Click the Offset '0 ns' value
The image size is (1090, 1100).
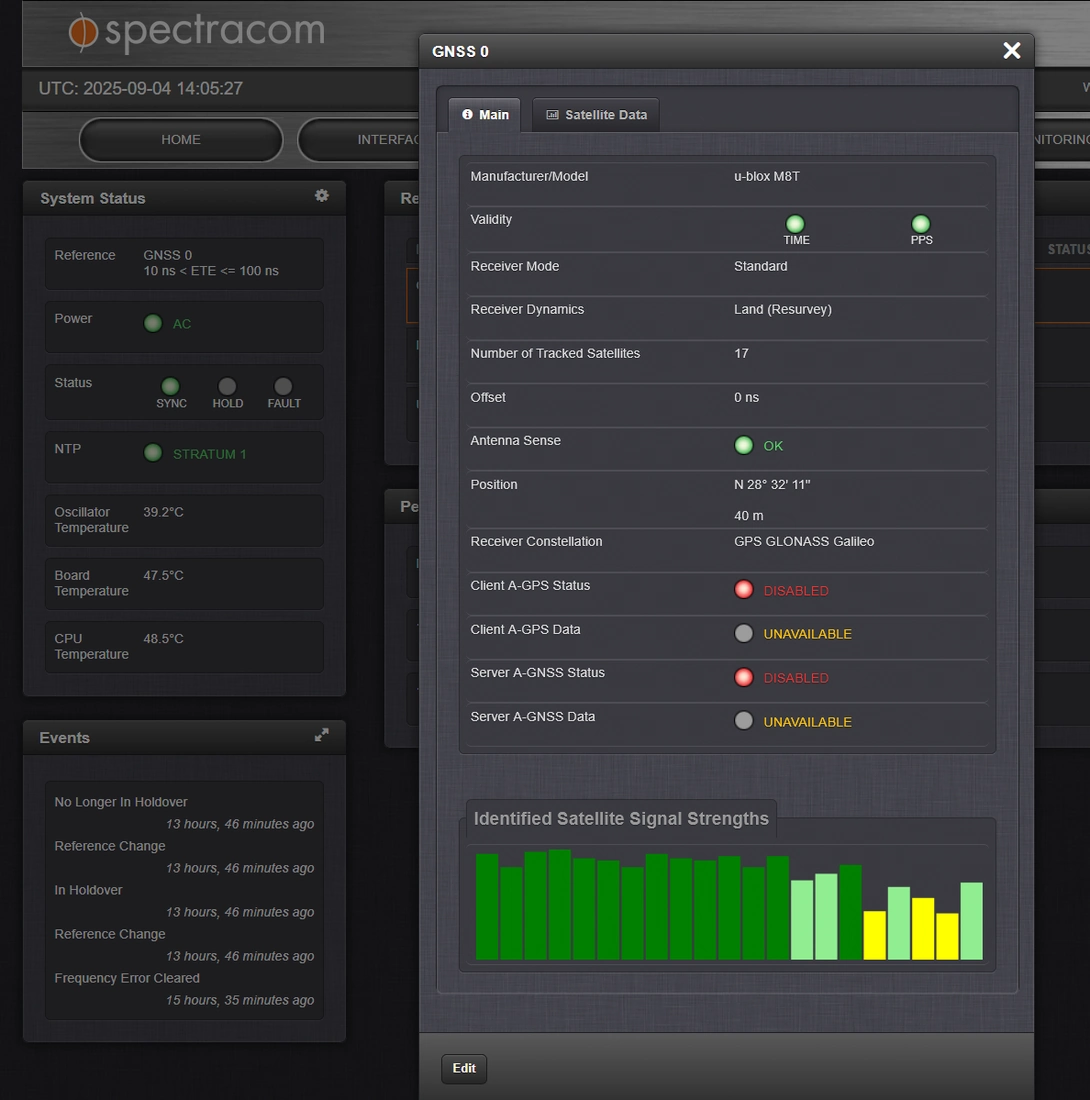[746, 397]
